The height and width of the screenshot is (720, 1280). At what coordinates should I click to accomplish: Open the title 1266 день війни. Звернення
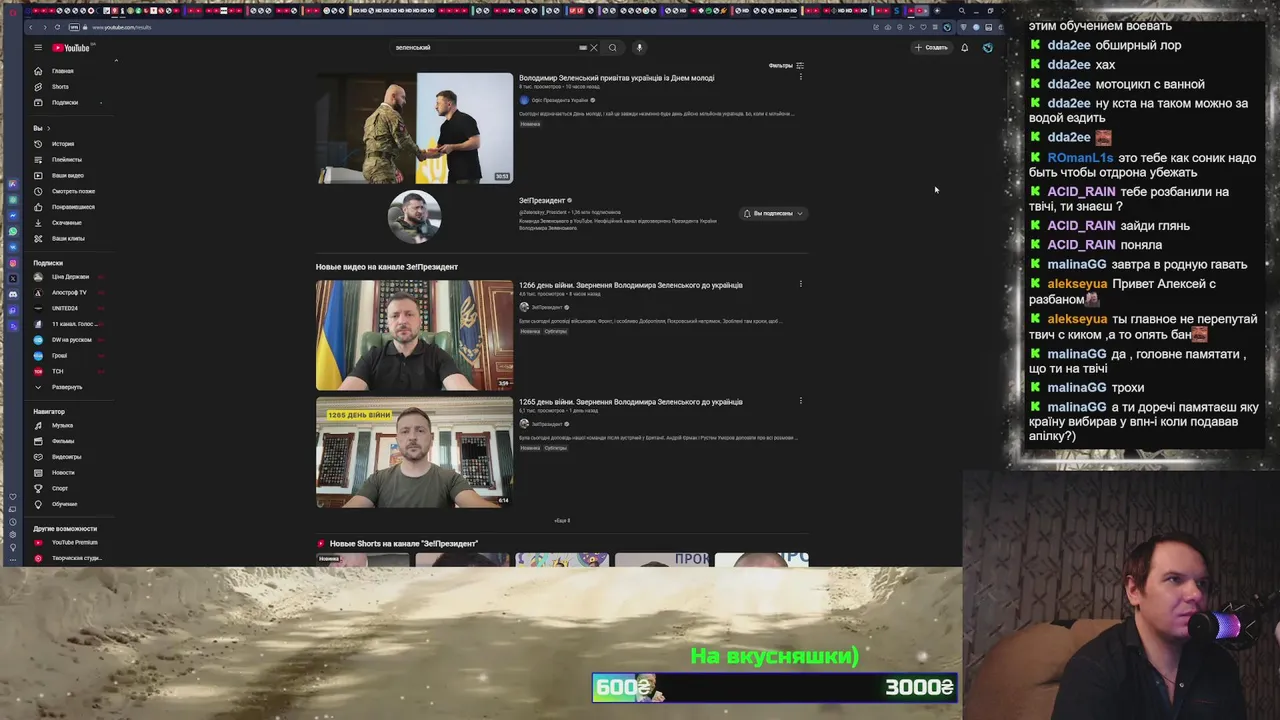click(x=630, y=285)
